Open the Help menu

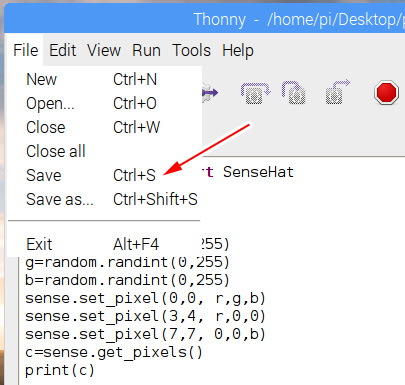click(x=238, y=50)
